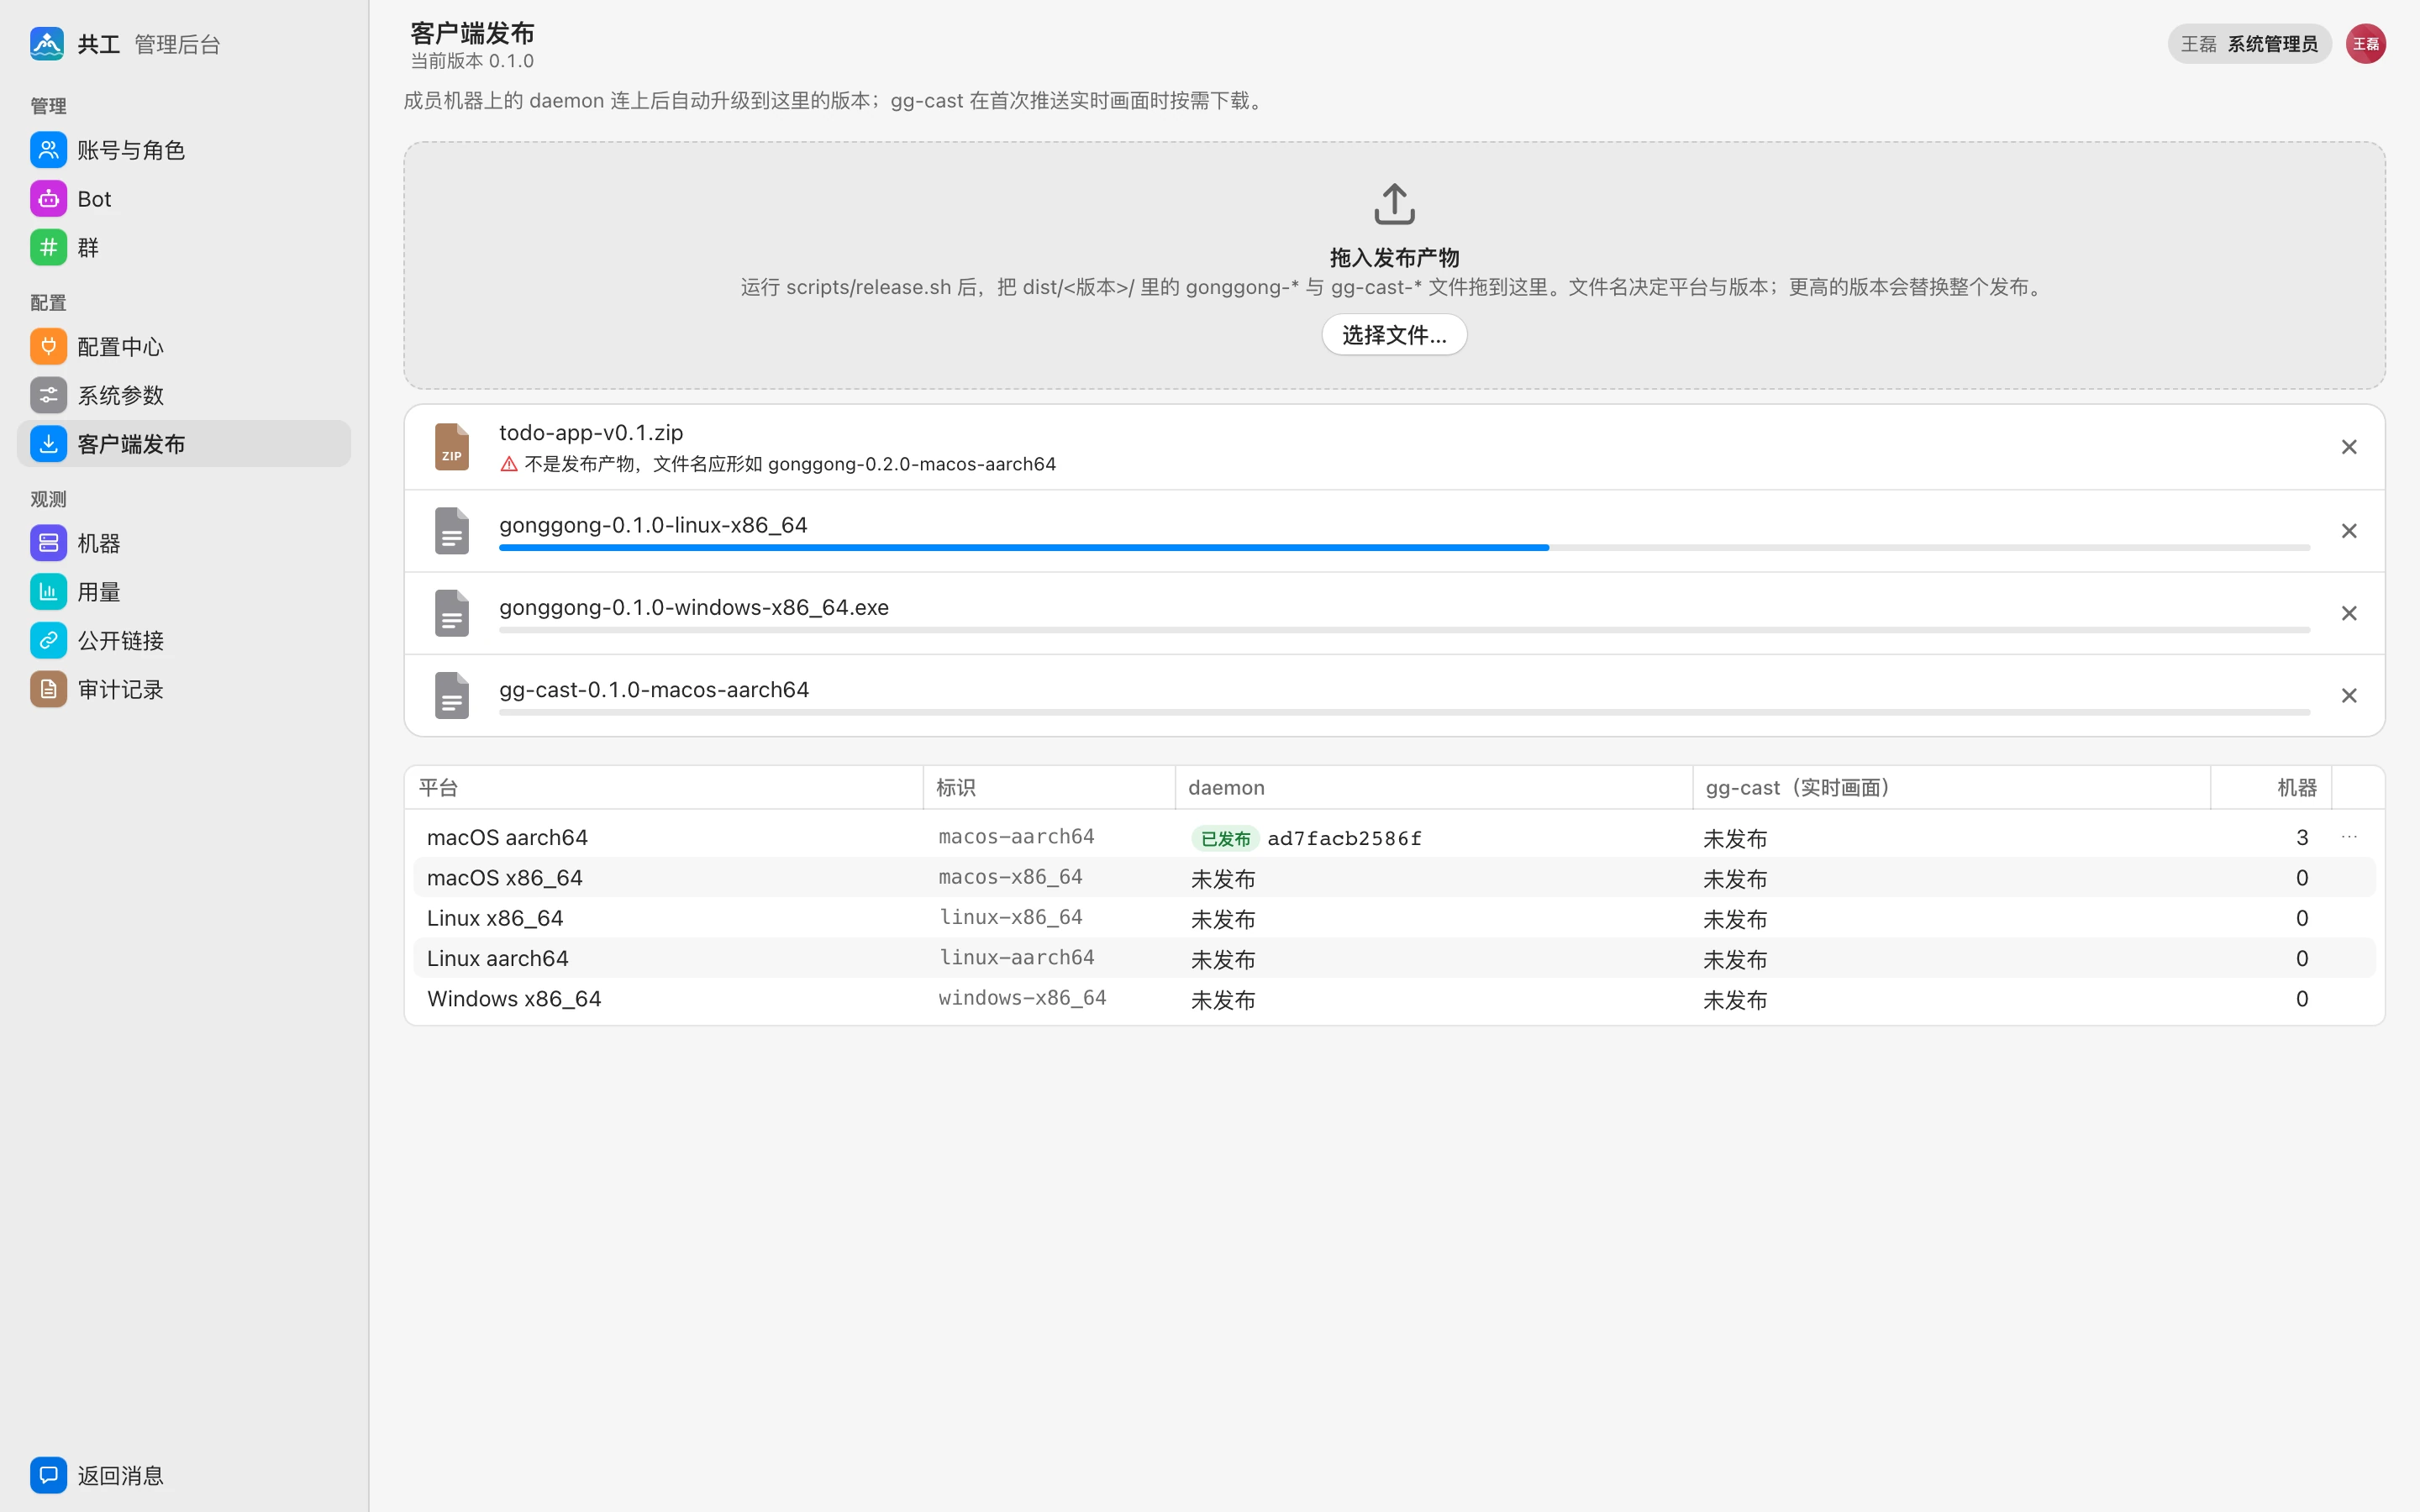
Task: Open the 系统参数 sliders icon
Action: (x=48, y=395)
